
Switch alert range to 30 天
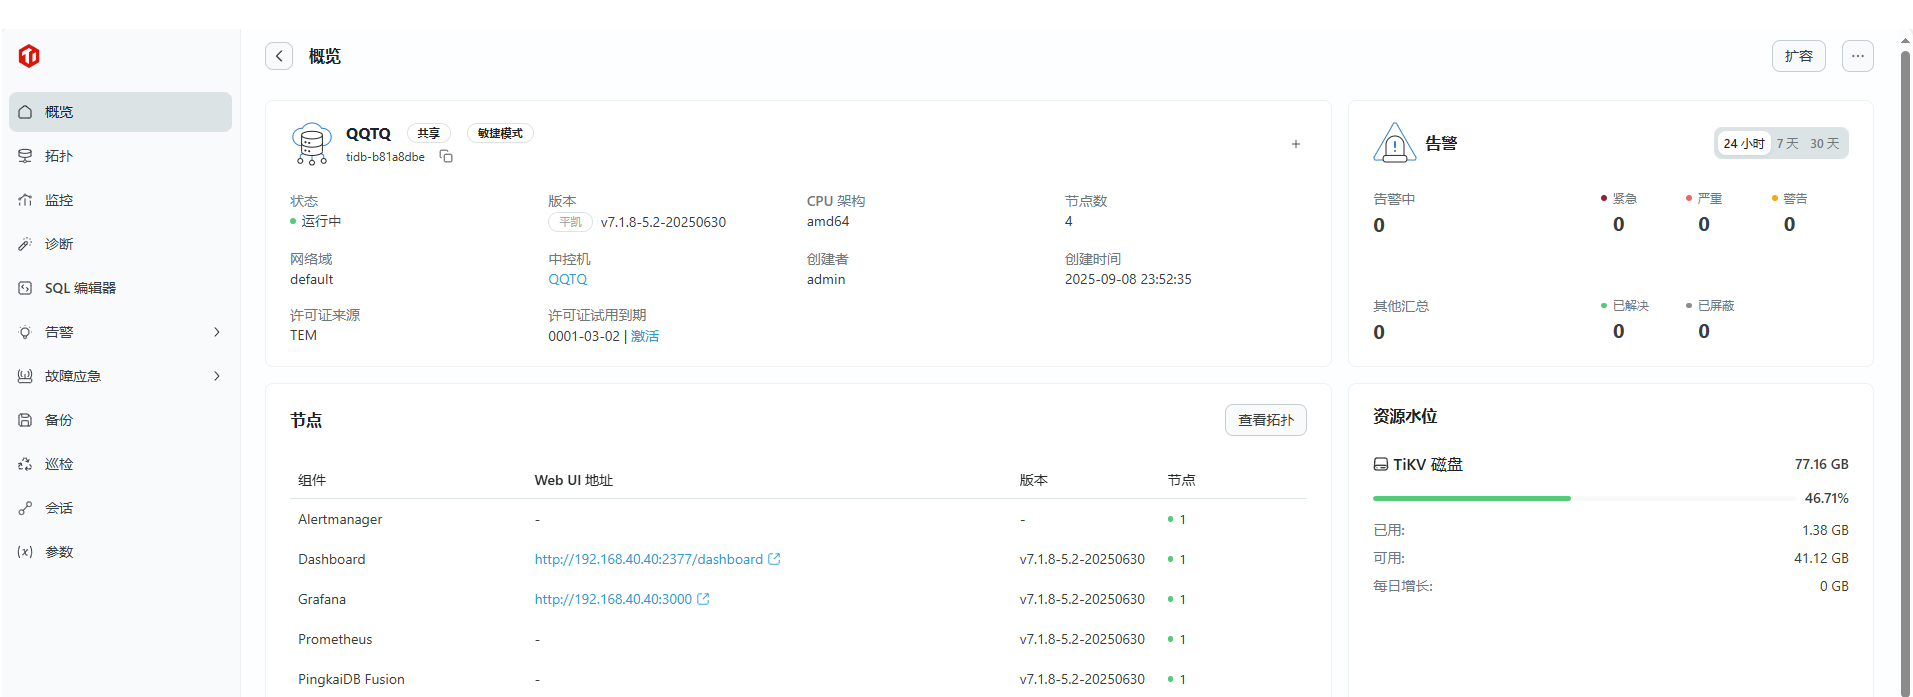[1824, 144]
